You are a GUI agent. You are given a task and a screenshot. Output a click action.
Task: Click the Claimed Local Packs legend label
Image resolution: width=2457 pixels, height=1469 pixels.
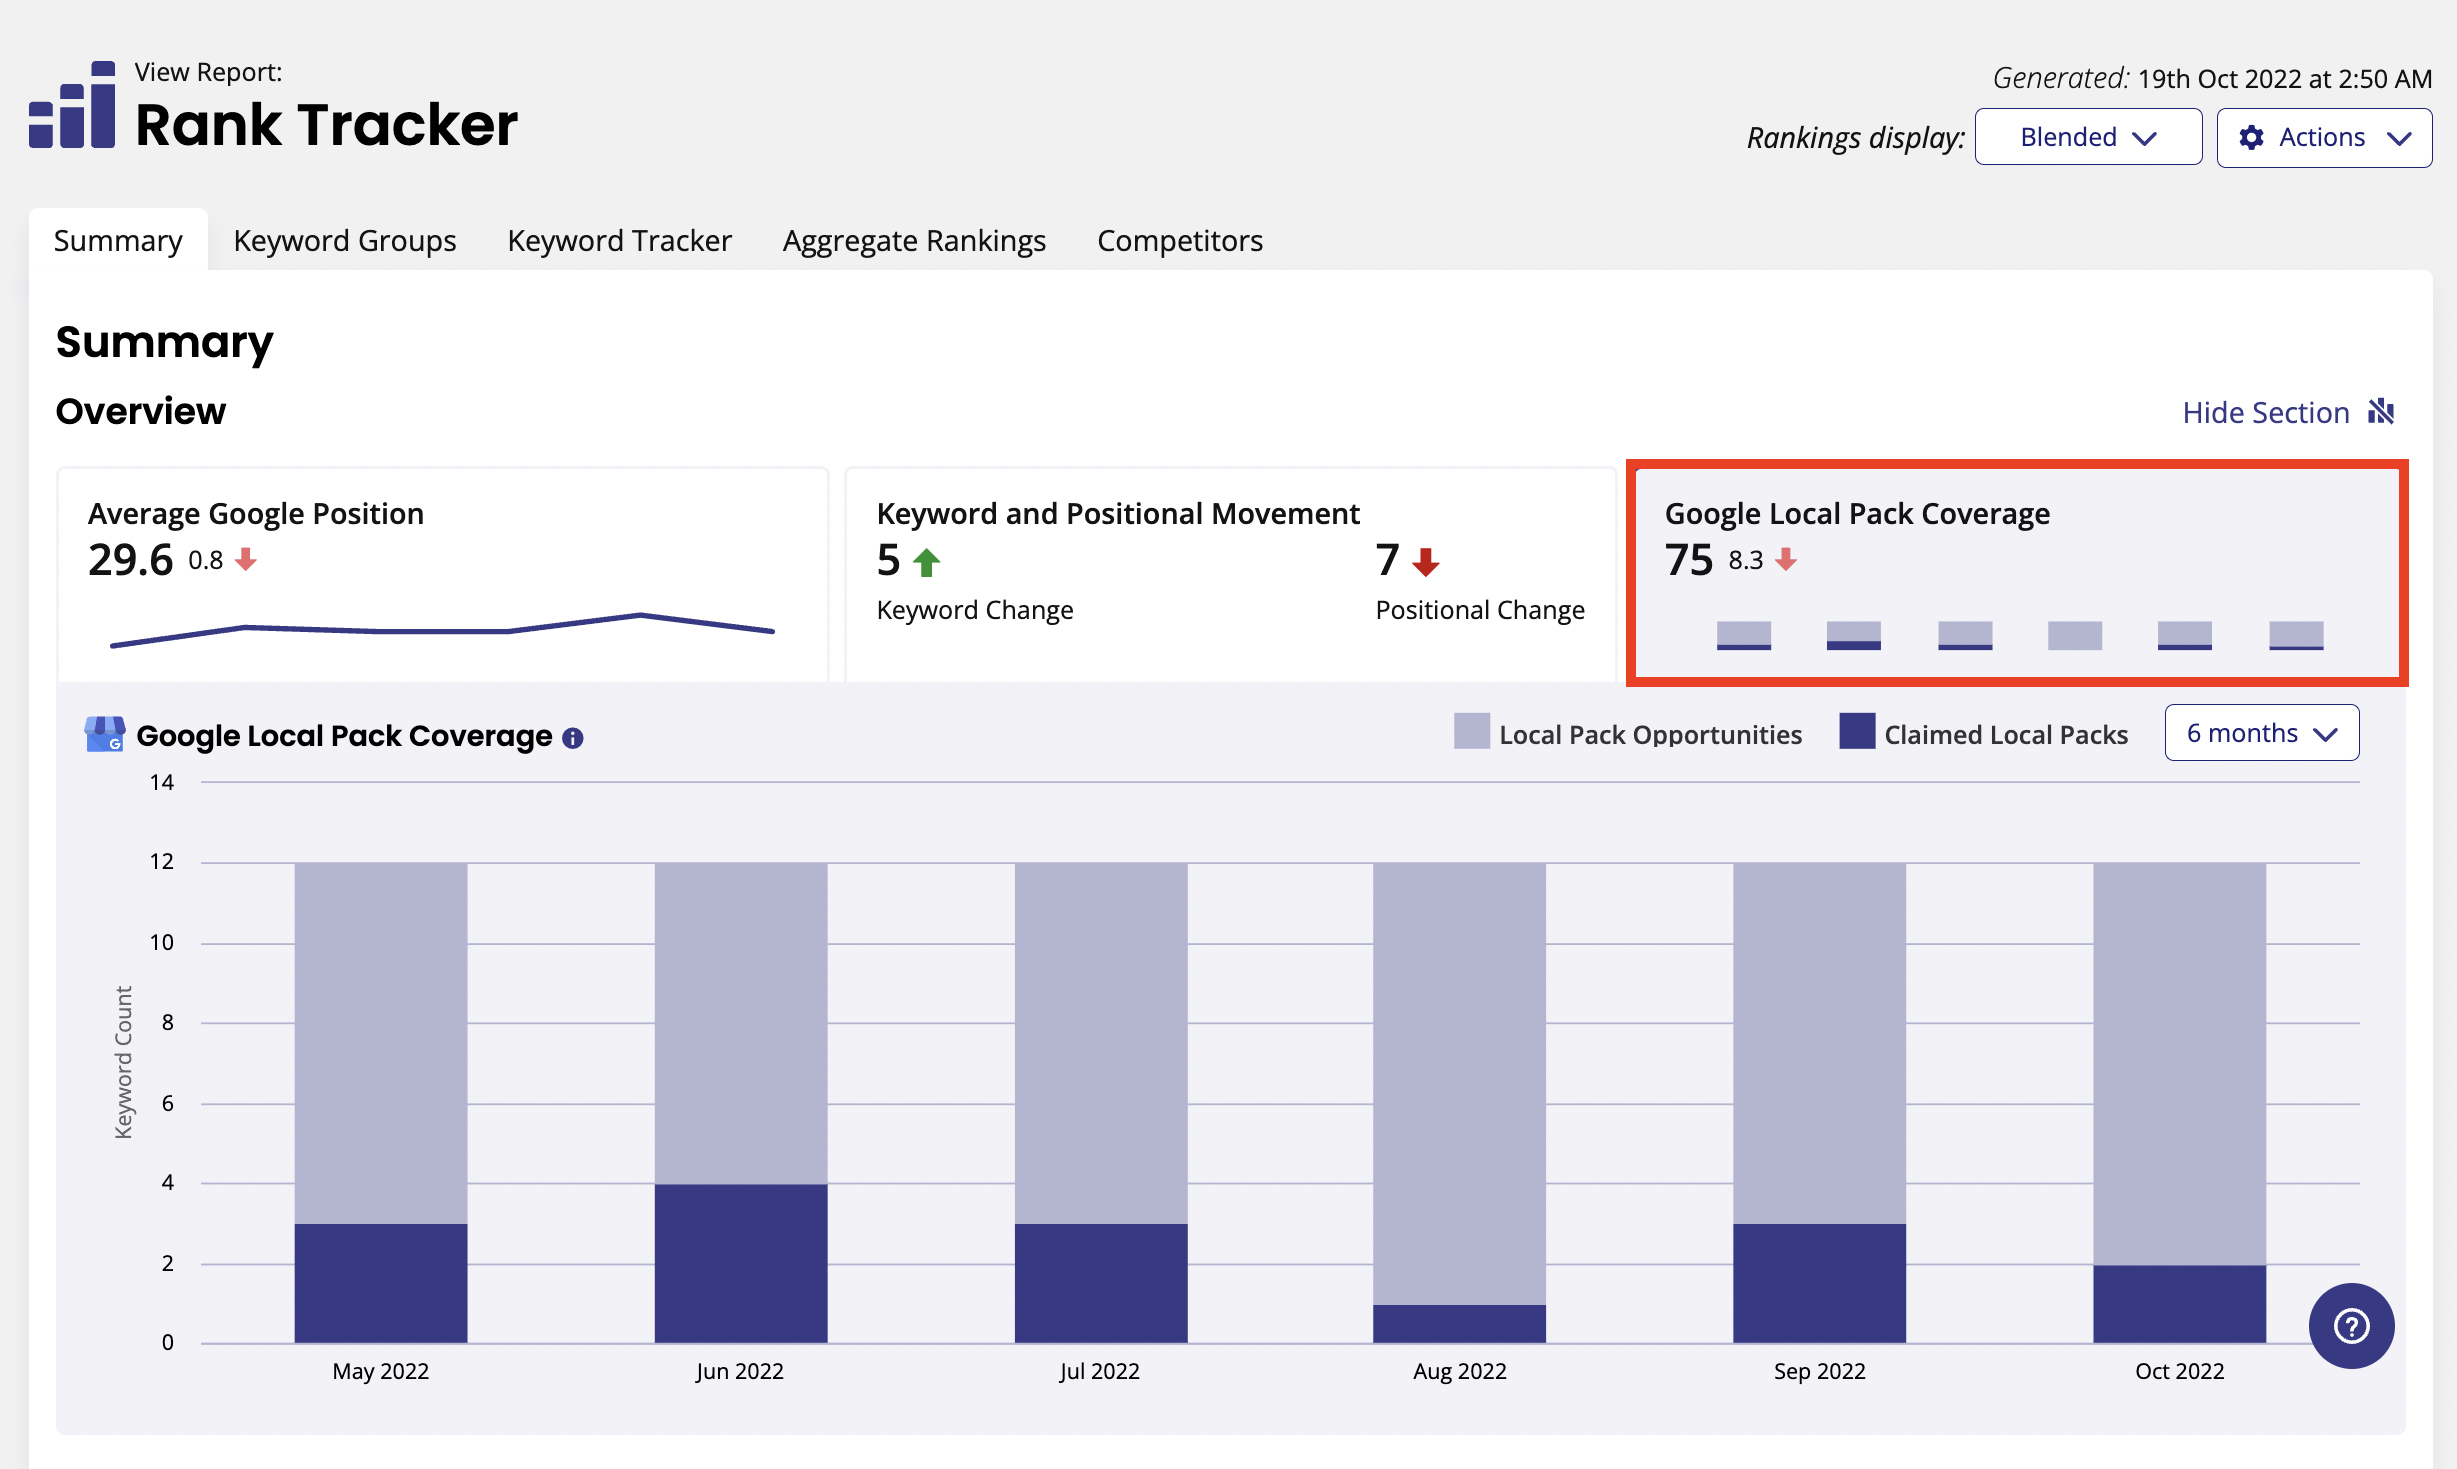(x=2006, y=735)
